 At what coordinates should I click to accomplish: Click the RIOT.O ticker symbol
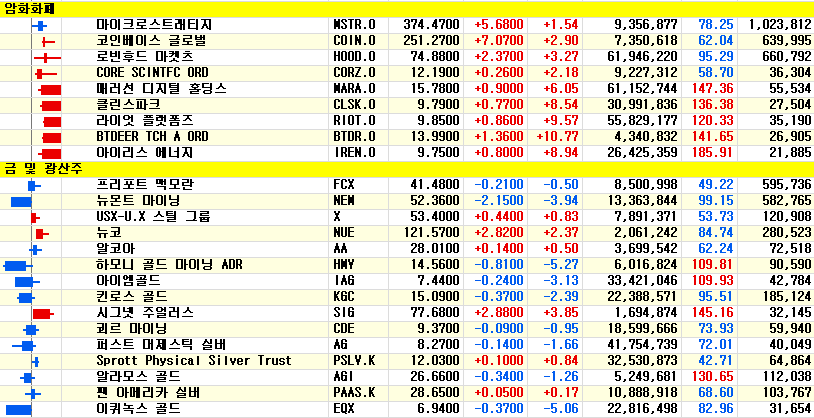click(354, 120)
